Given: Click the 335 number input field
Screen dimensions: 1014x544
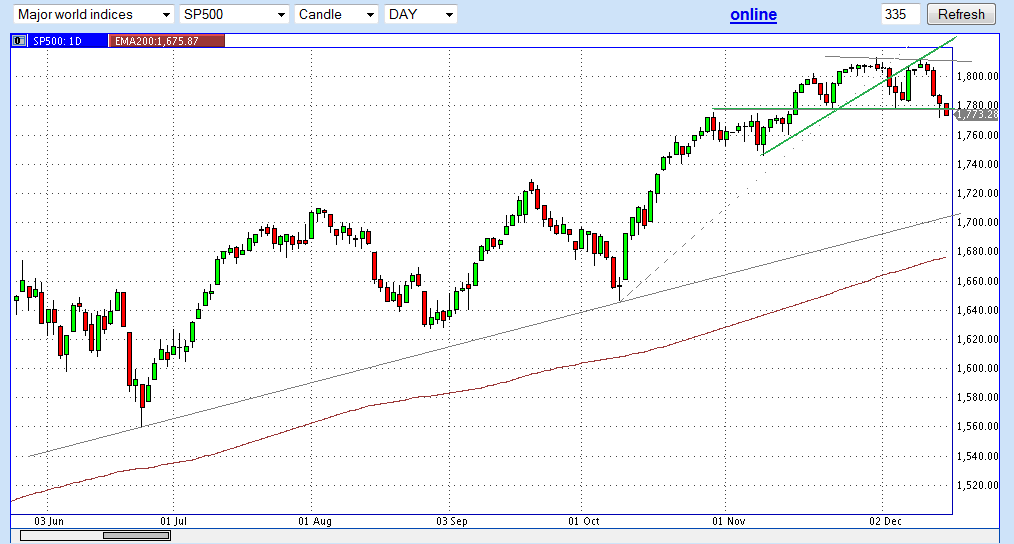Looking at the screenshot, I should (900, 14).
